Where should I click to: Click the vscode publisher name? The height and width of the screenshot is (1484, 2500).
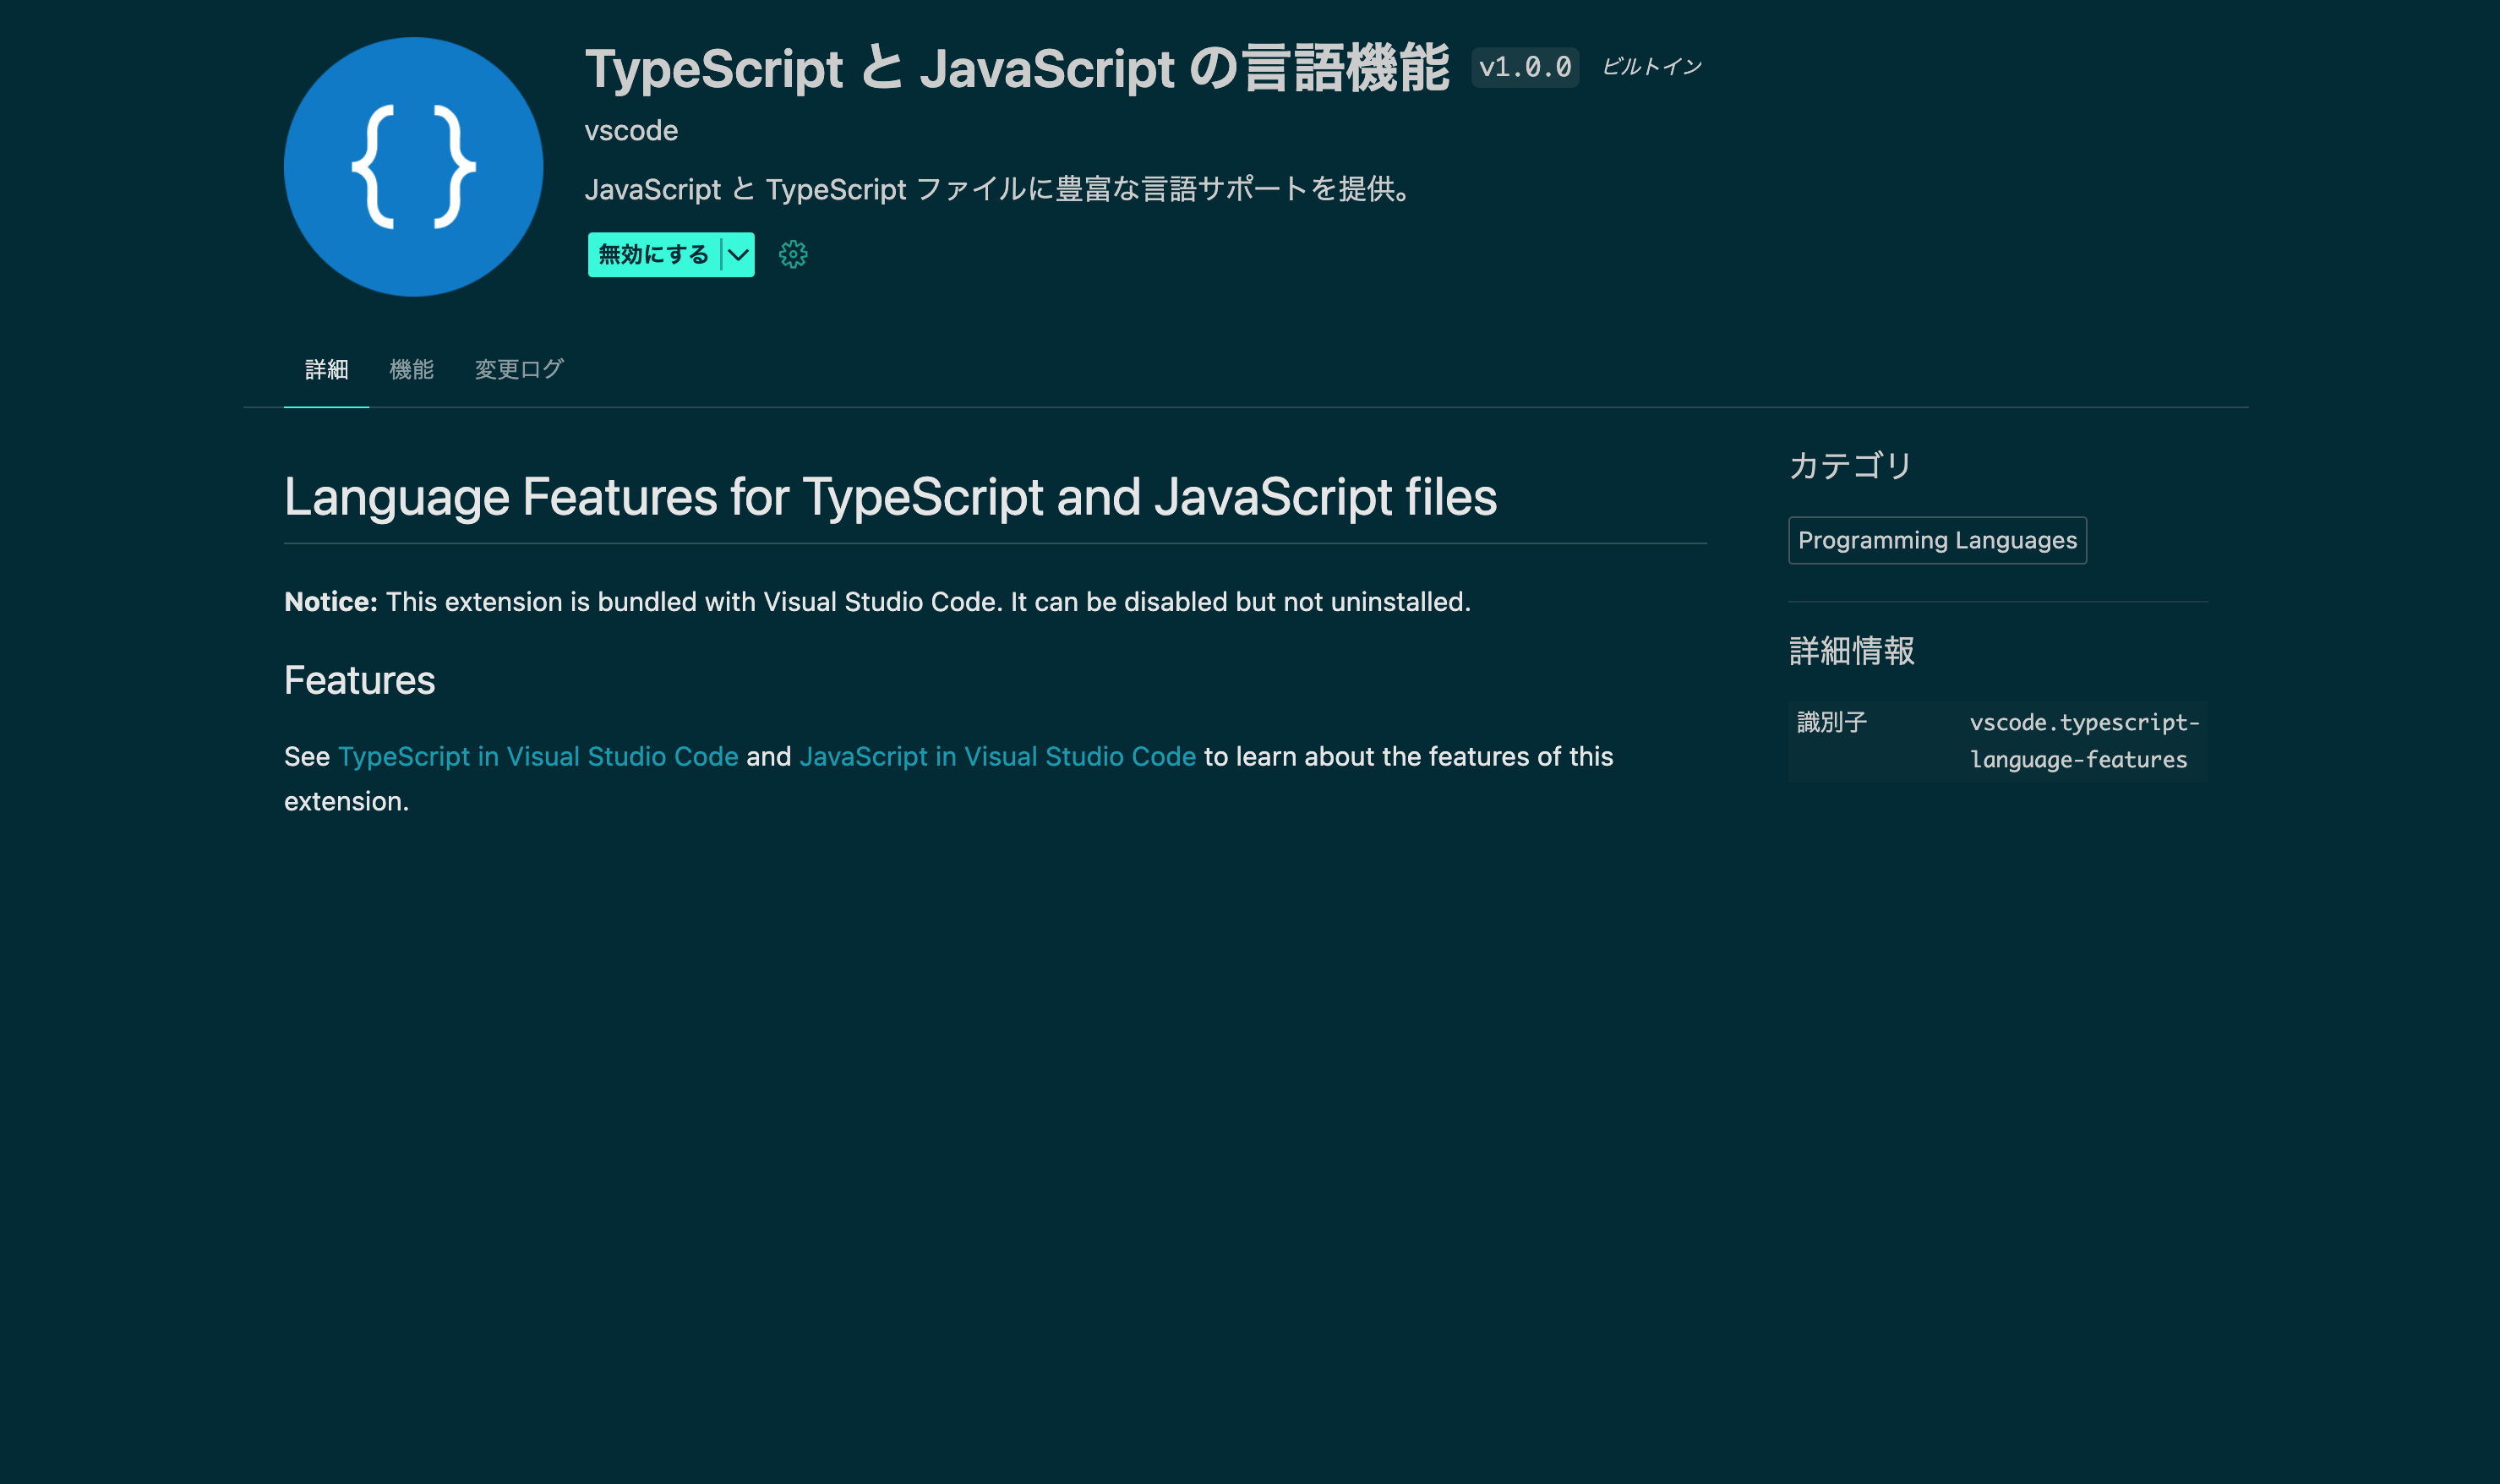pyautogui.click(x=631, y=129)
